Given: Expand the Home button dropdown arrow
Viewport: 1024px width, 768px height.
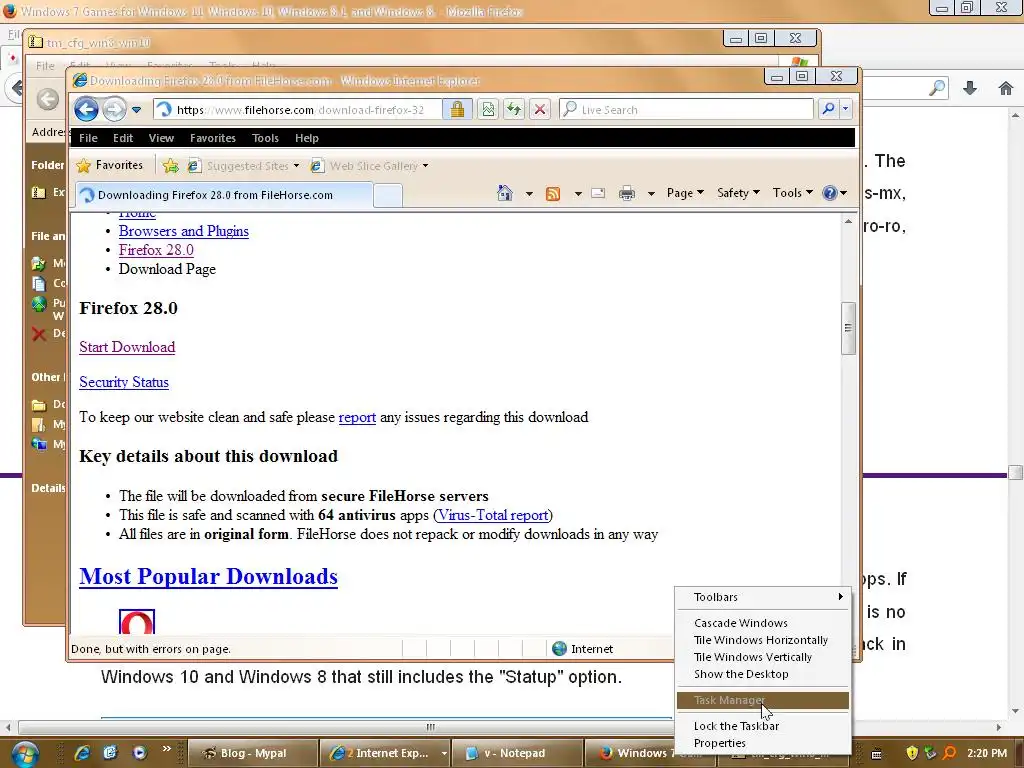Looking at the screenshot, I should pos(529,193).
